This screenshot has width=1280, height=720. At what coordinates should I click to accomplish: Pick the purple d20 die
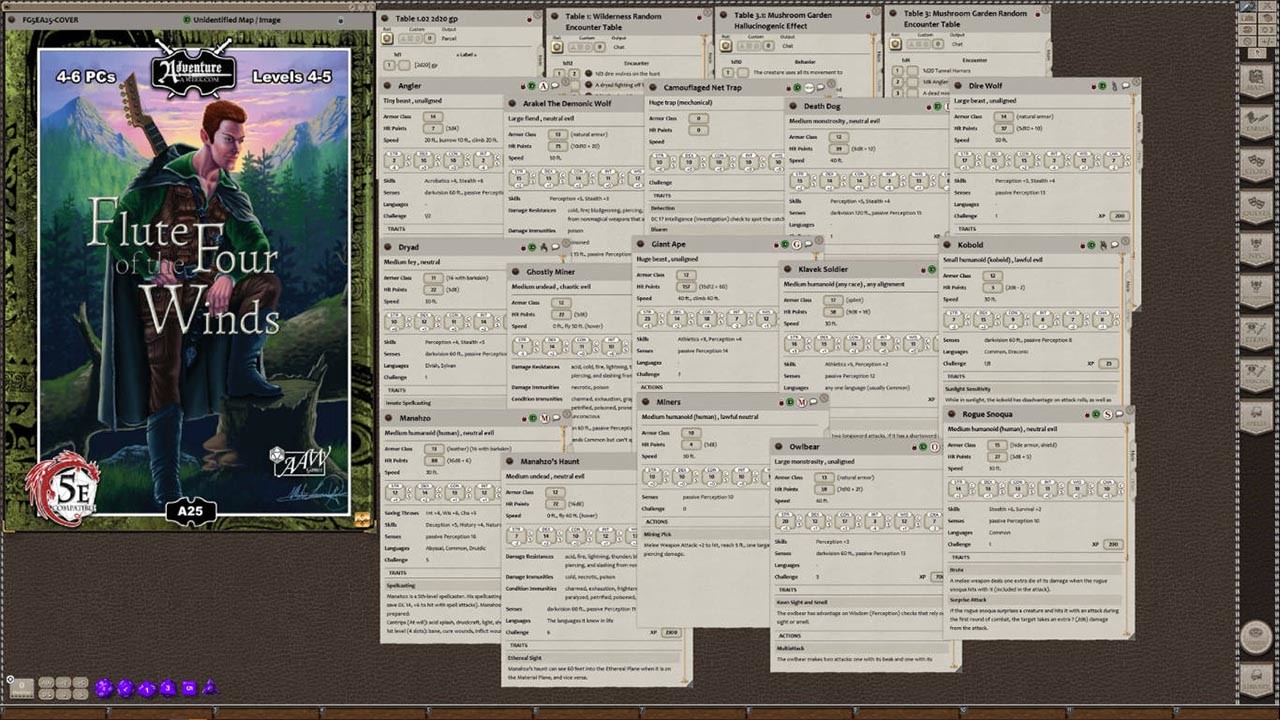pyautogui.click(x=104, y=688)
